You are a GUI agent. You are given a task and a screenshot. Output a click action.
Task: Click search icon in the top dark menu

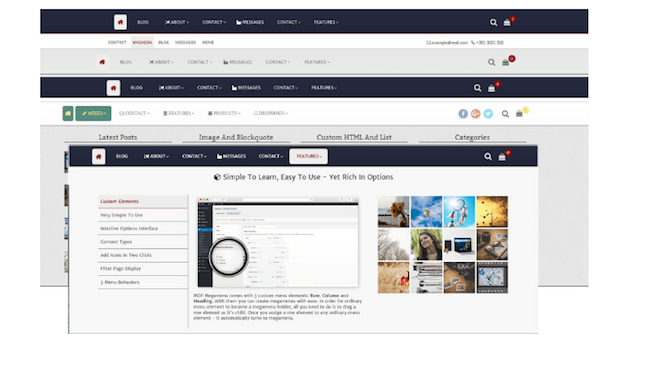(493, 22)
